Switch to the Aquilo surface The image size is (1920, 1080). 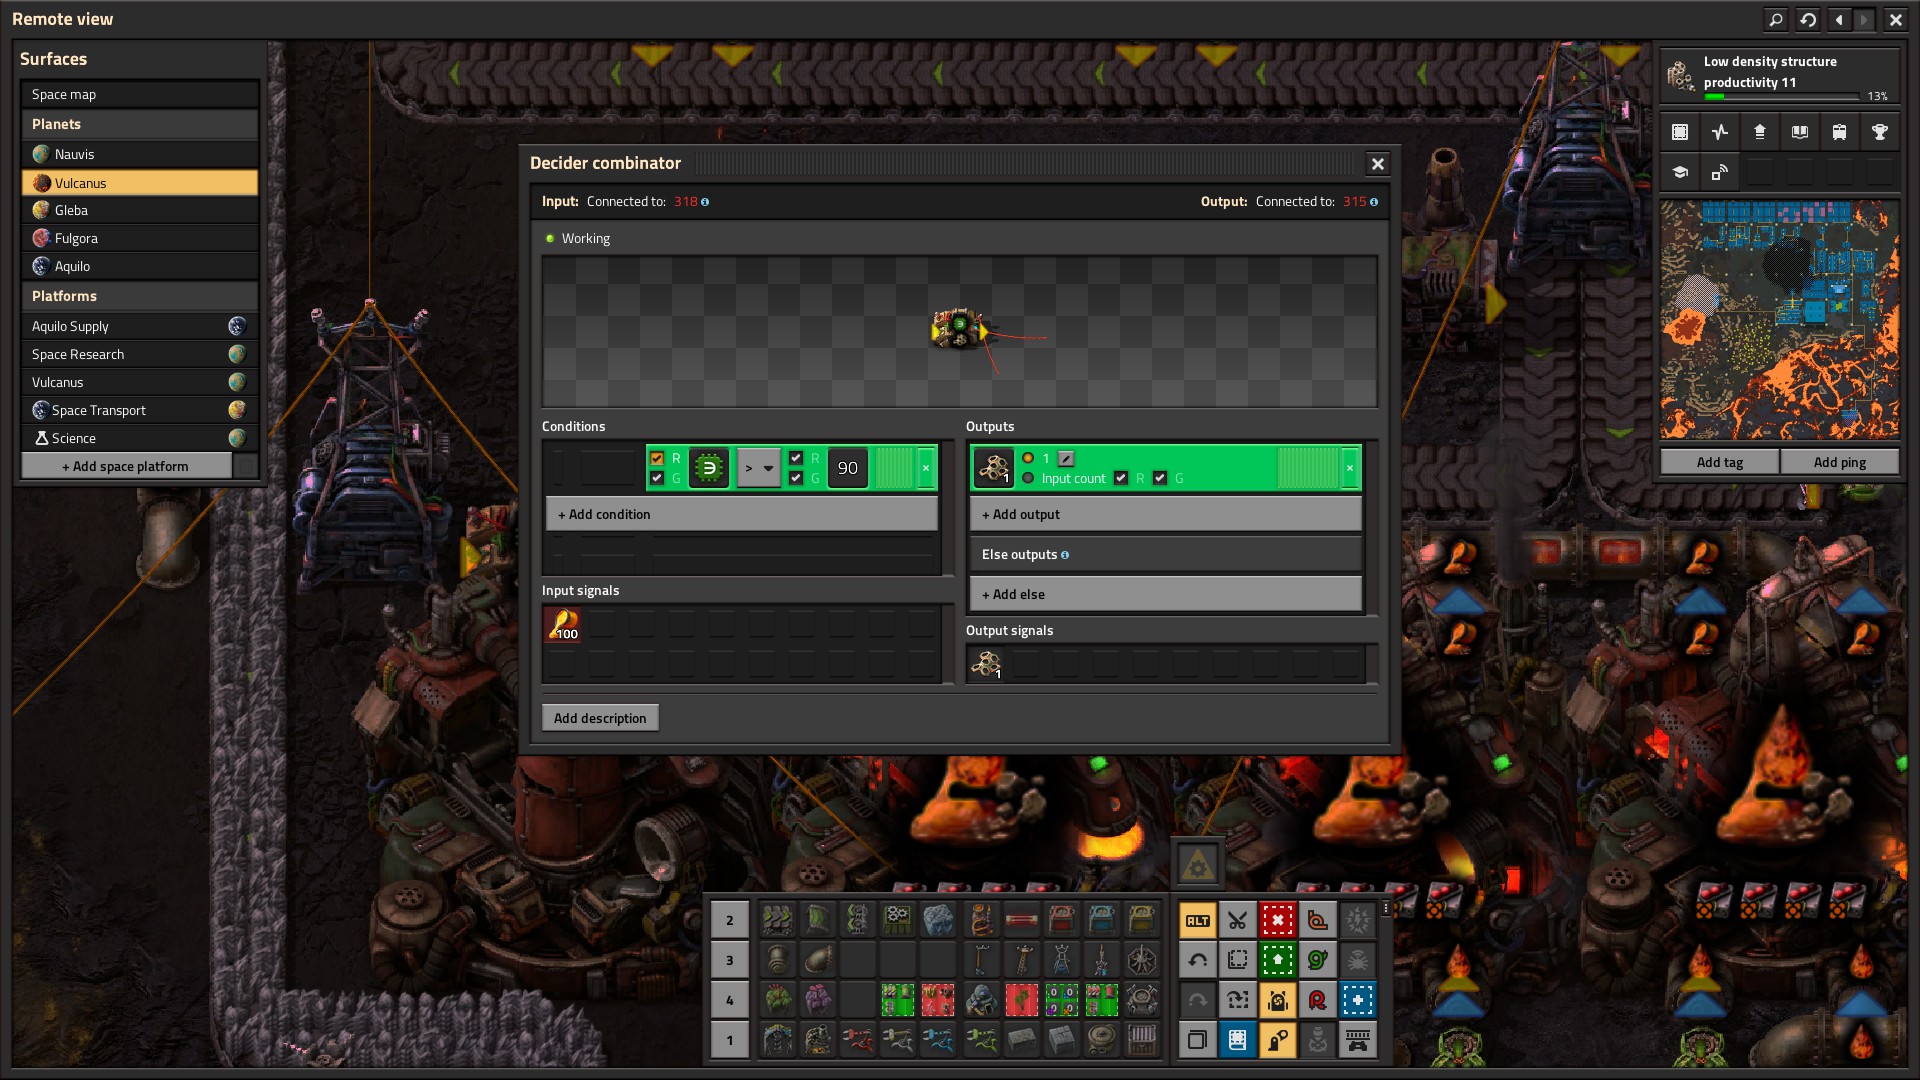[x=139, y=266]
